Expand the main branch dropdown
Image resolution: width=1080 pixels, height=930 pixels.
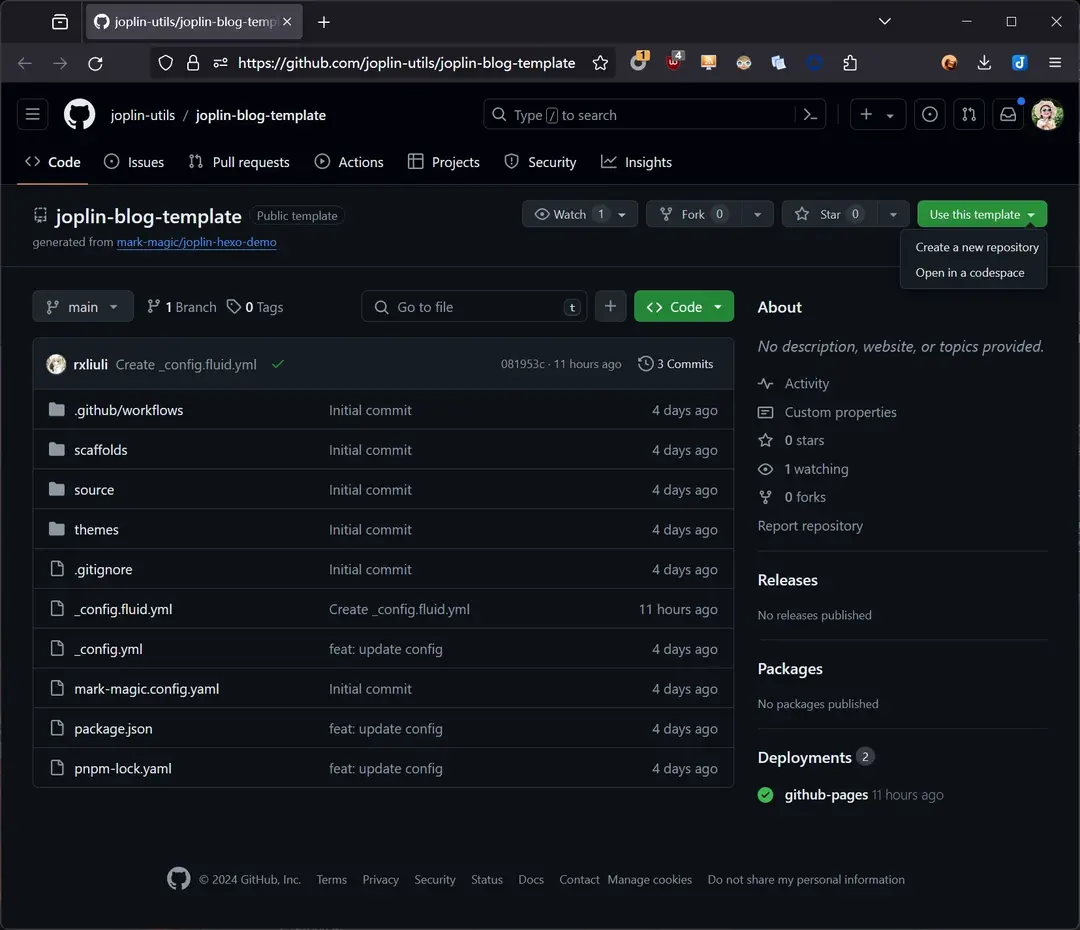coord(83,307)
